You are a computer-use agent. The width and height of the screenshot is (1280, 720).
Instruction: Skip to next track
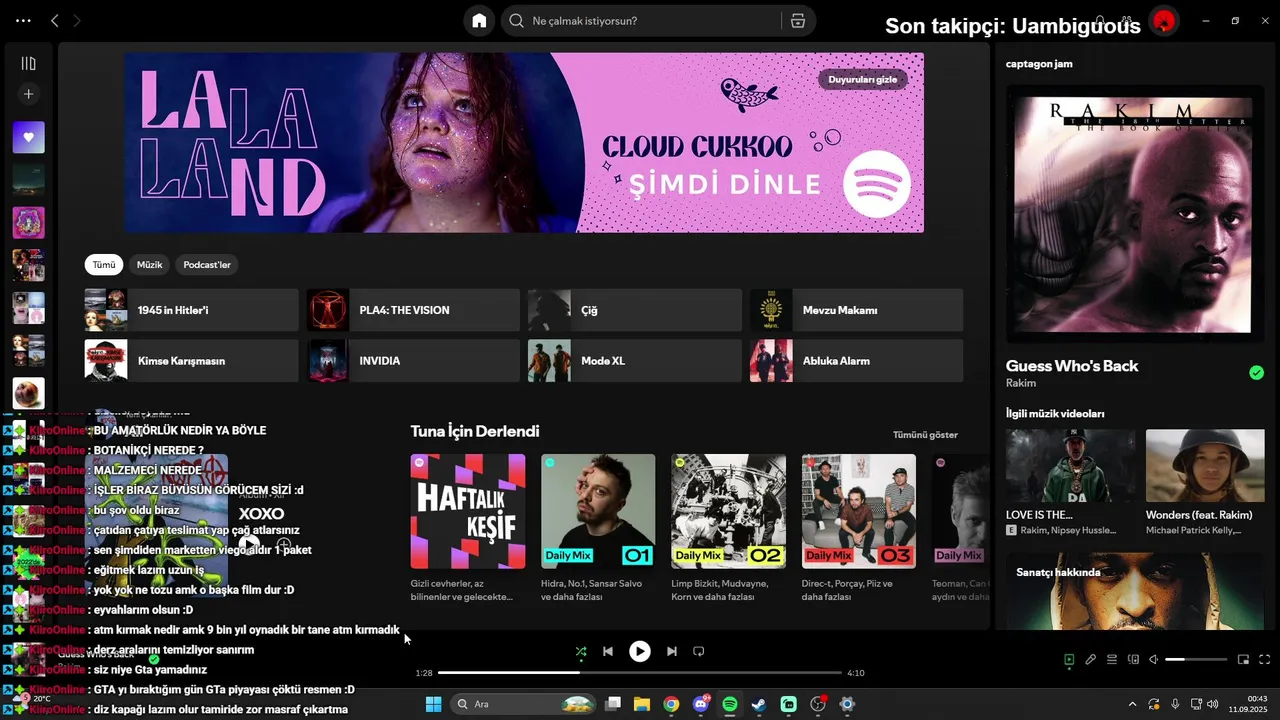pos(672,651)
